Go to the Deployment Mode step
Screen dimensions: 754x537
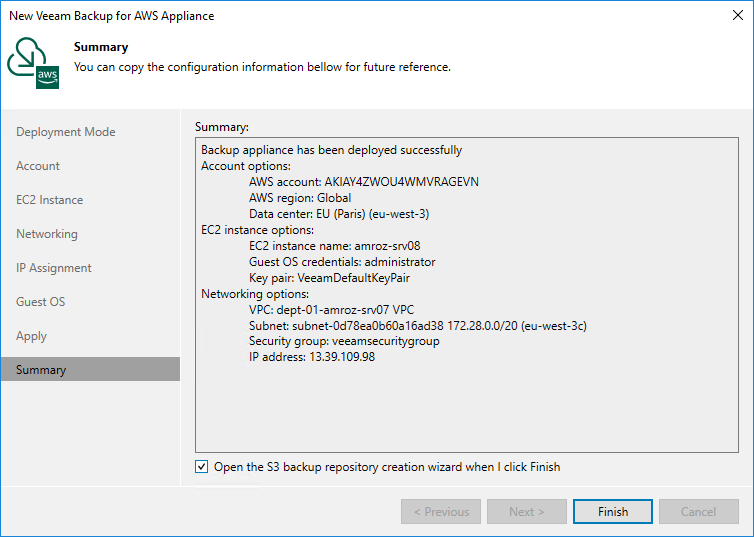tap(66, 132)
